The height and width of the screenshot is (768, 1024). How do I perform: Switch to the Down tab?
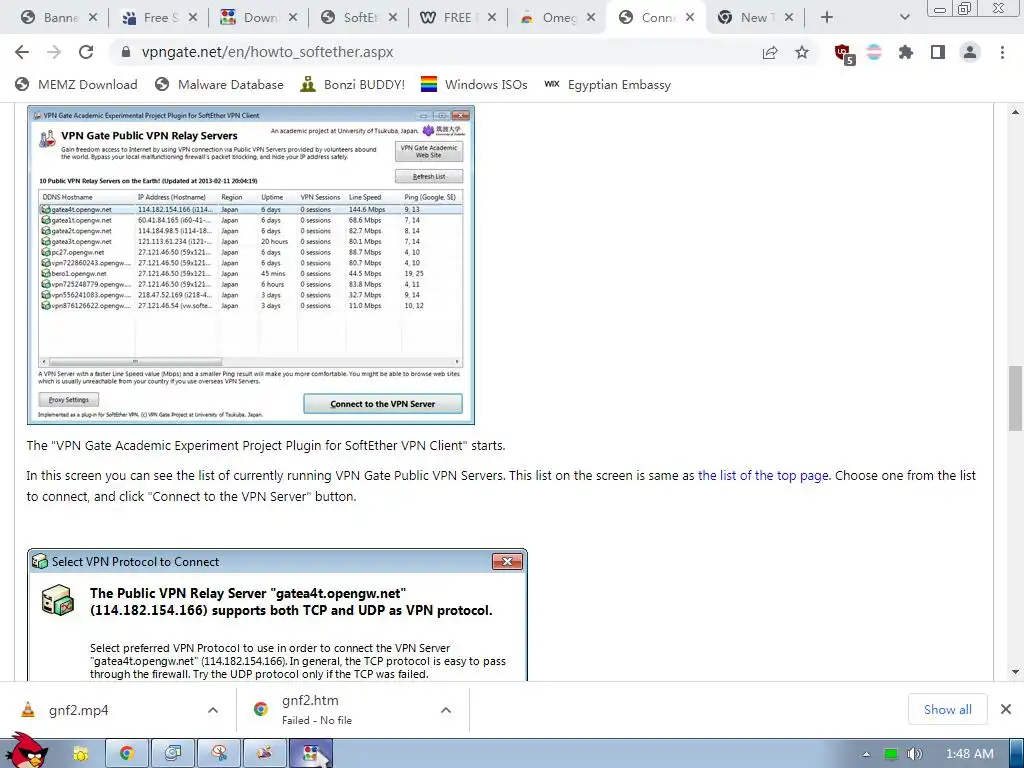coord(251,18)
